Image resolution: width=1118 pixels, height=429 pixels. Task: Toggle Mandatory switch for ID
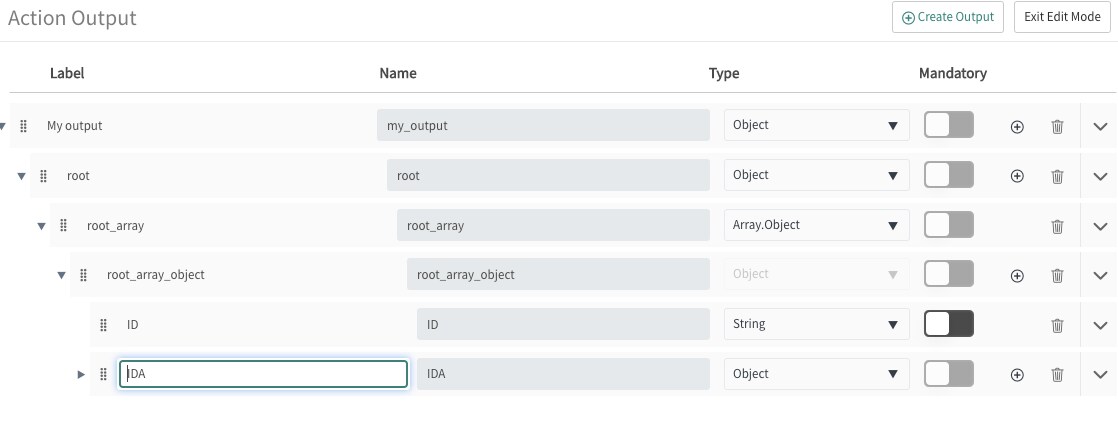coord(949,324)
